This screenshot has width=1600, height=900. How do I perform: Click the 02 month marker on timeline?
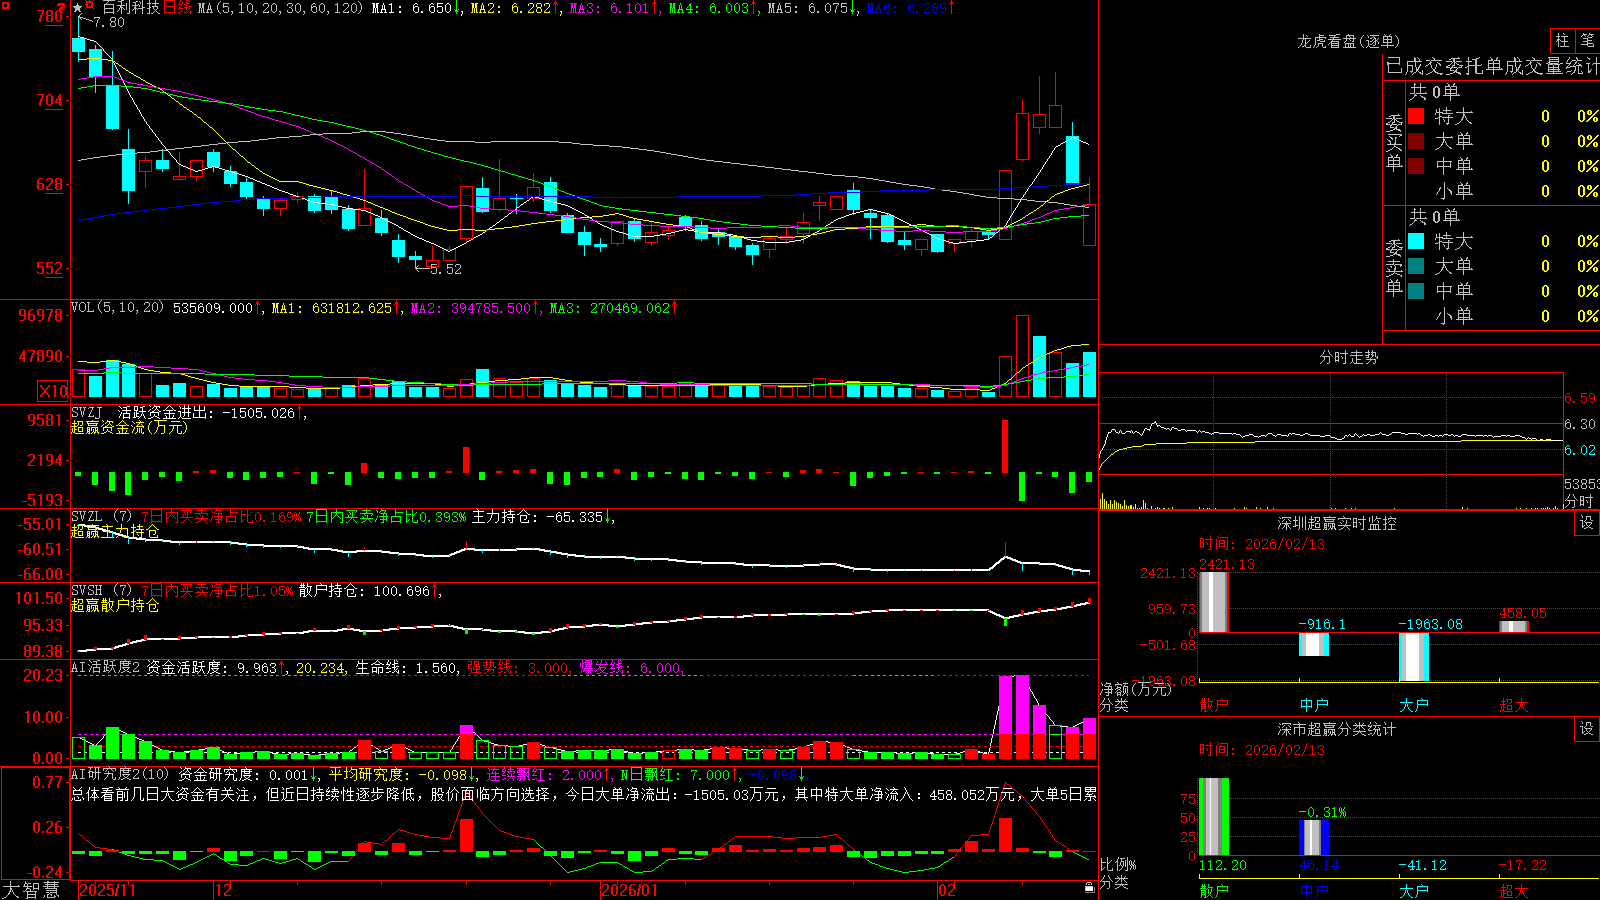point(947,890)
